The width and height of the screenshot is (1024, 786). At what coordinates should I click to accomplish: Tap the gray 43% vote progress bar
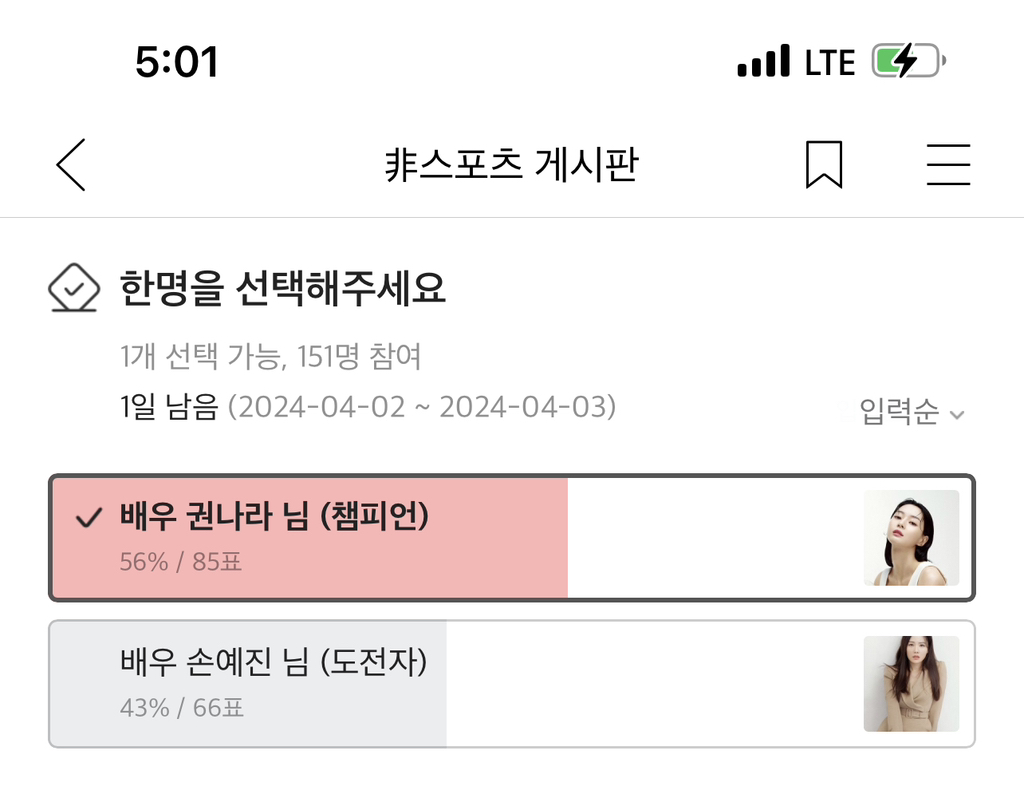point(249,684)
